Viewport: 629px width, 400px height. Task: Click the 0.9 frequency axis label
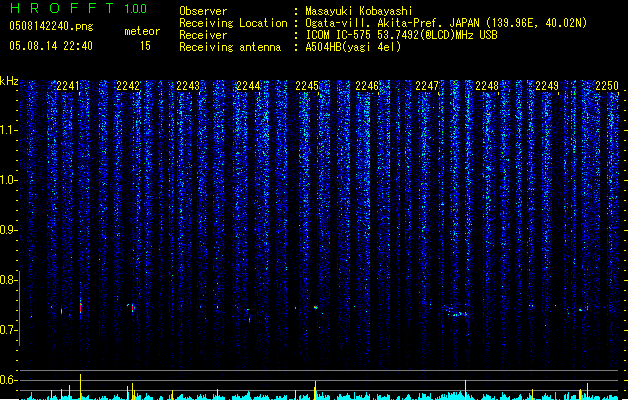(x=8, y=230)
